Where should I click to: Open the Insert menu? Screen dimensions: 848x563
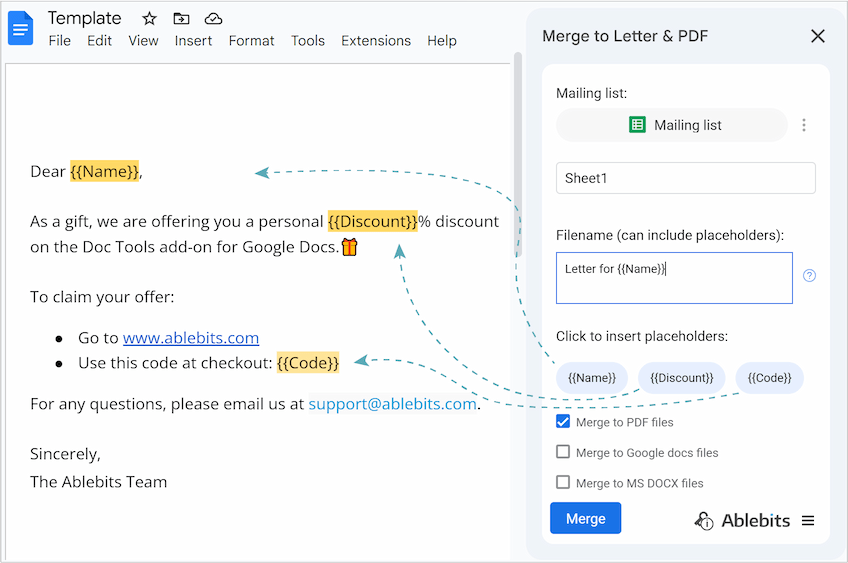[x=193, y=41]
